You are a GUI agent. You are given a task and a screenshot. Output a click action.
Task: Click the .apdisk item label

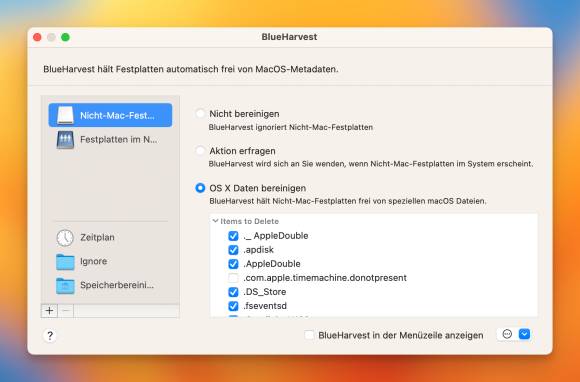(x=258, y=250)
